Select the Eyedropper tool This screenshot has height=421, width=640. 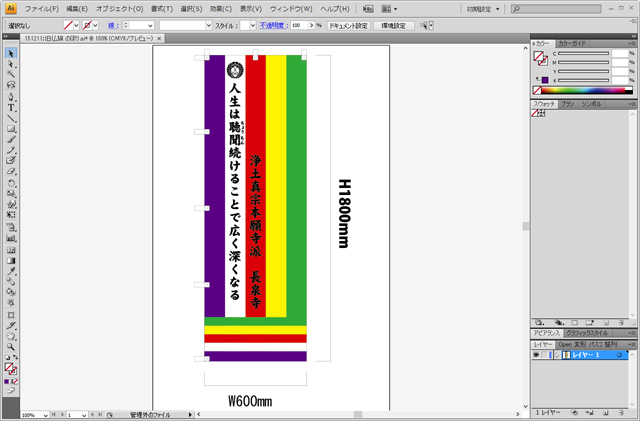pos(11,271)
